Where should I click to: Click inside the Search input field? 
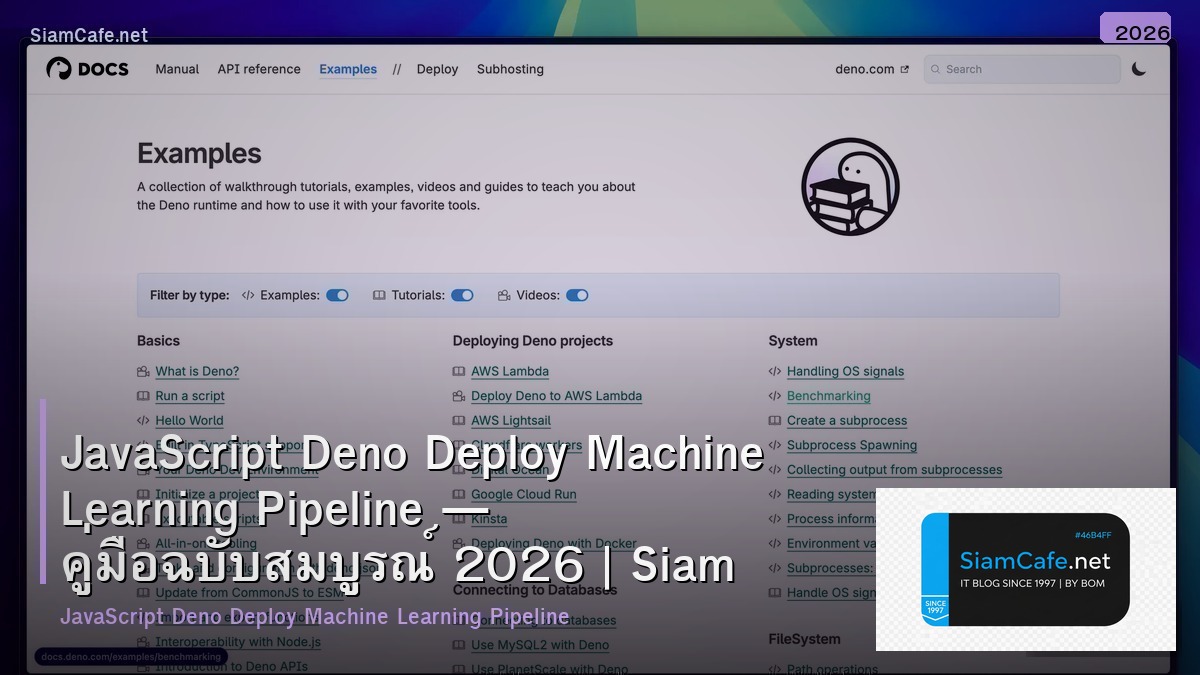tap(1020, 69)
